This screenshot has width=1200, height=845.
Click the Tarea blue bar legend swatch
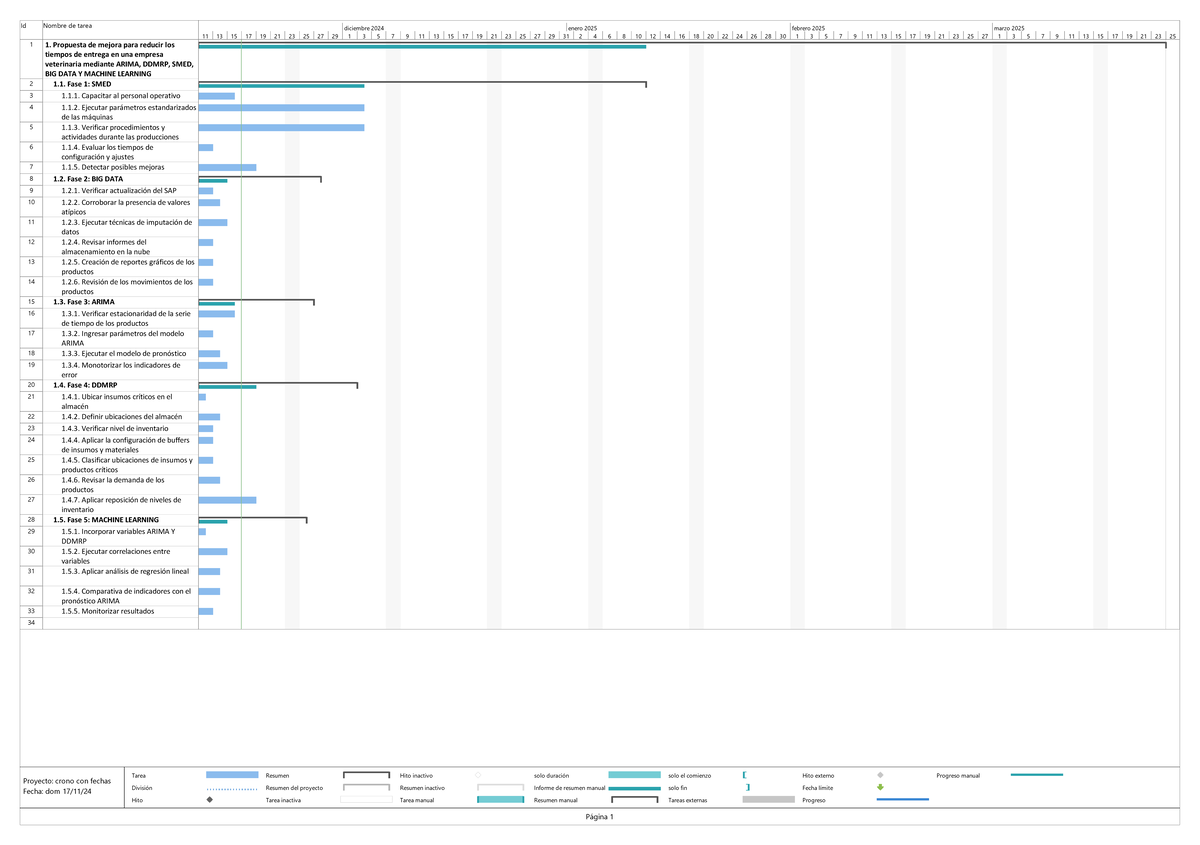[x=231, y=775]
